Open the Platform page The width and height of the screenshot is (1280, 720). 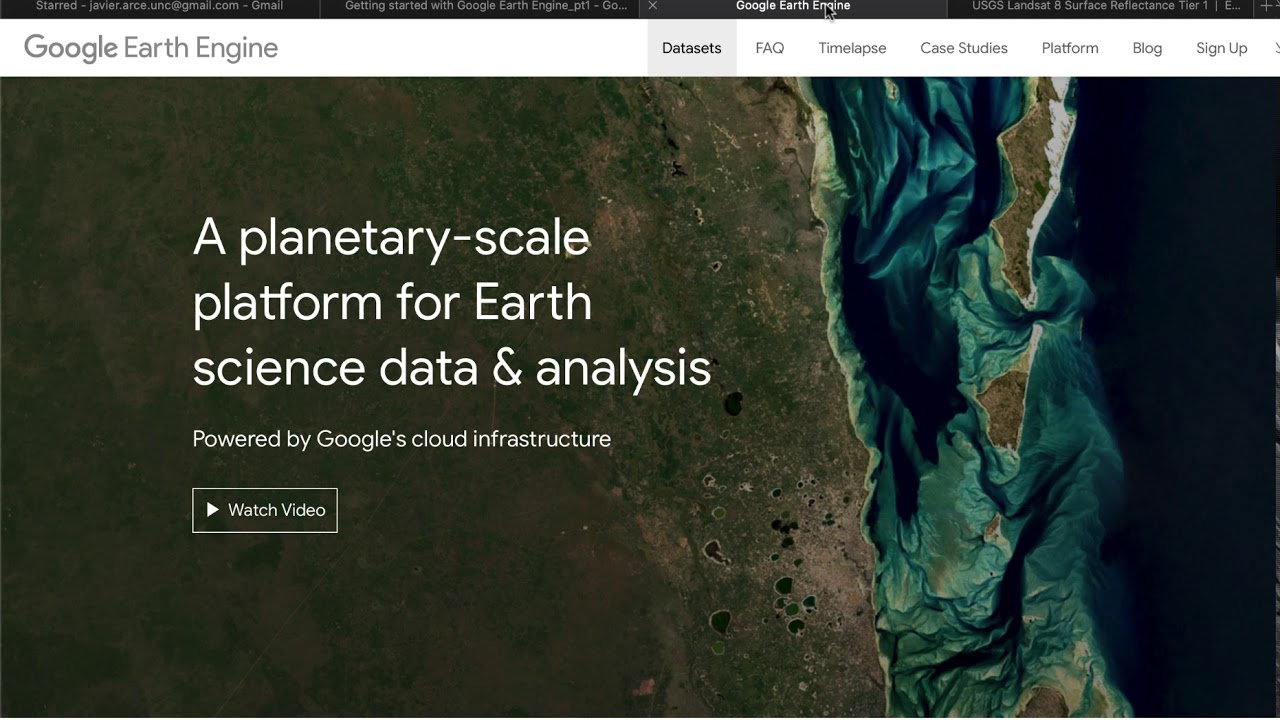point(1070,48)
